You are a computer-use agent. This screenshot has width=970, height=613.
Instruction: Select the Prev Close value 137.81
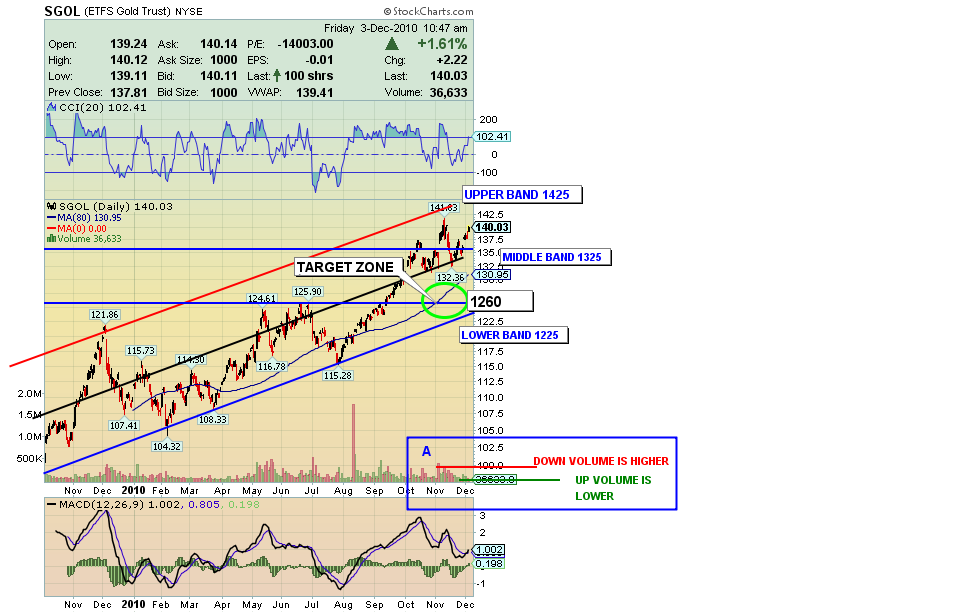tap(129, 92)
